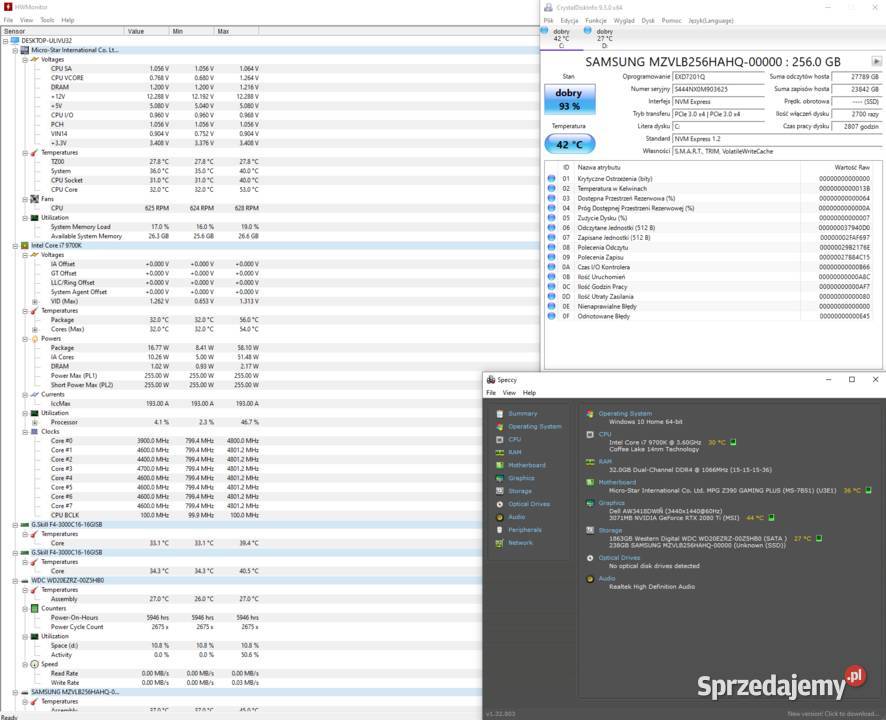Collapse WDC WD20EZRZ drive node
This screenshot has width=886, height=720.
(15, 581)
